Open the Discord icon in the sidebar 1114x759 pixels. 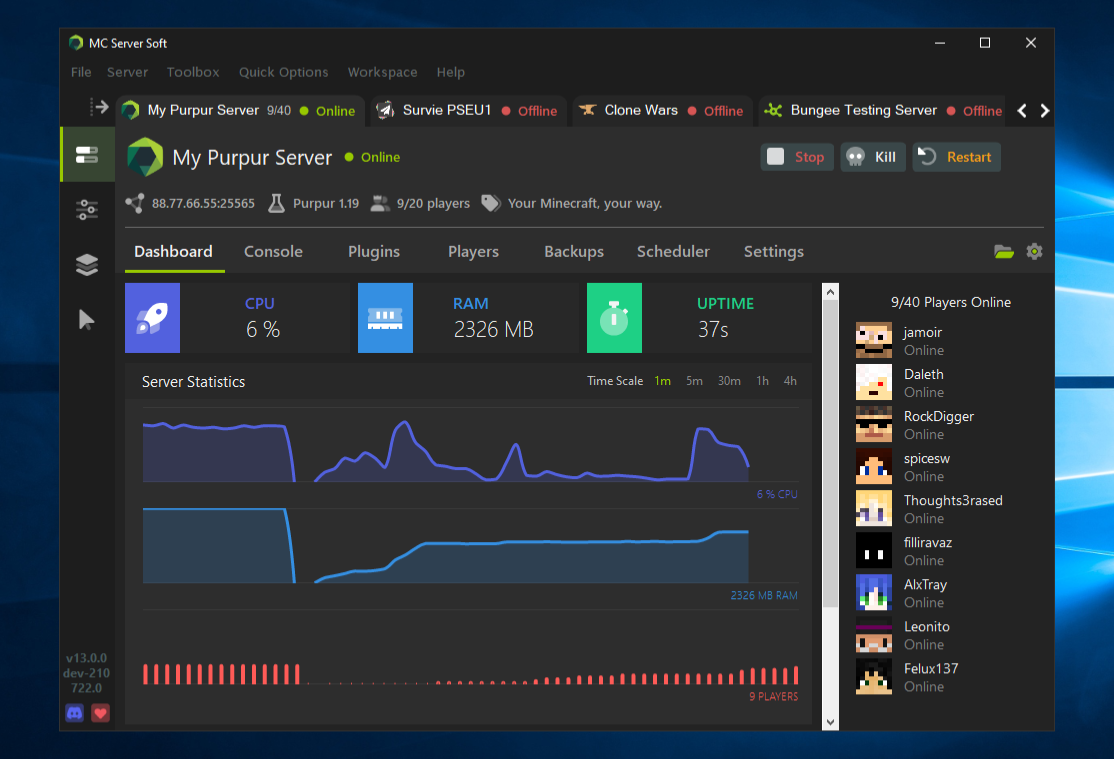point(74,713)
